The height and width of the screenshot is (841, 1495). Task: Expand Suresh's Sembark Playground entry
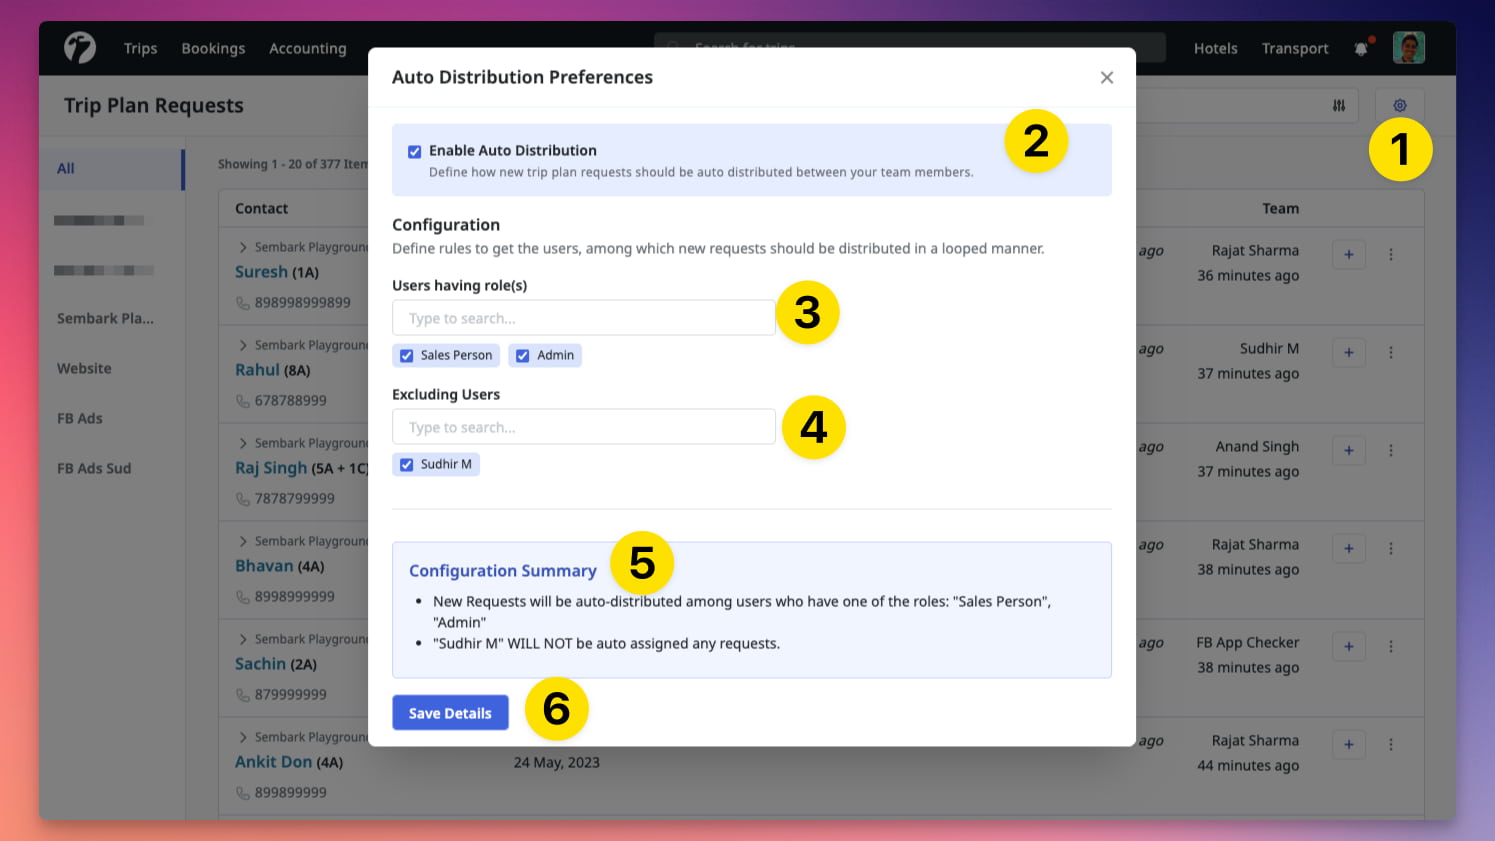[242, 247]
